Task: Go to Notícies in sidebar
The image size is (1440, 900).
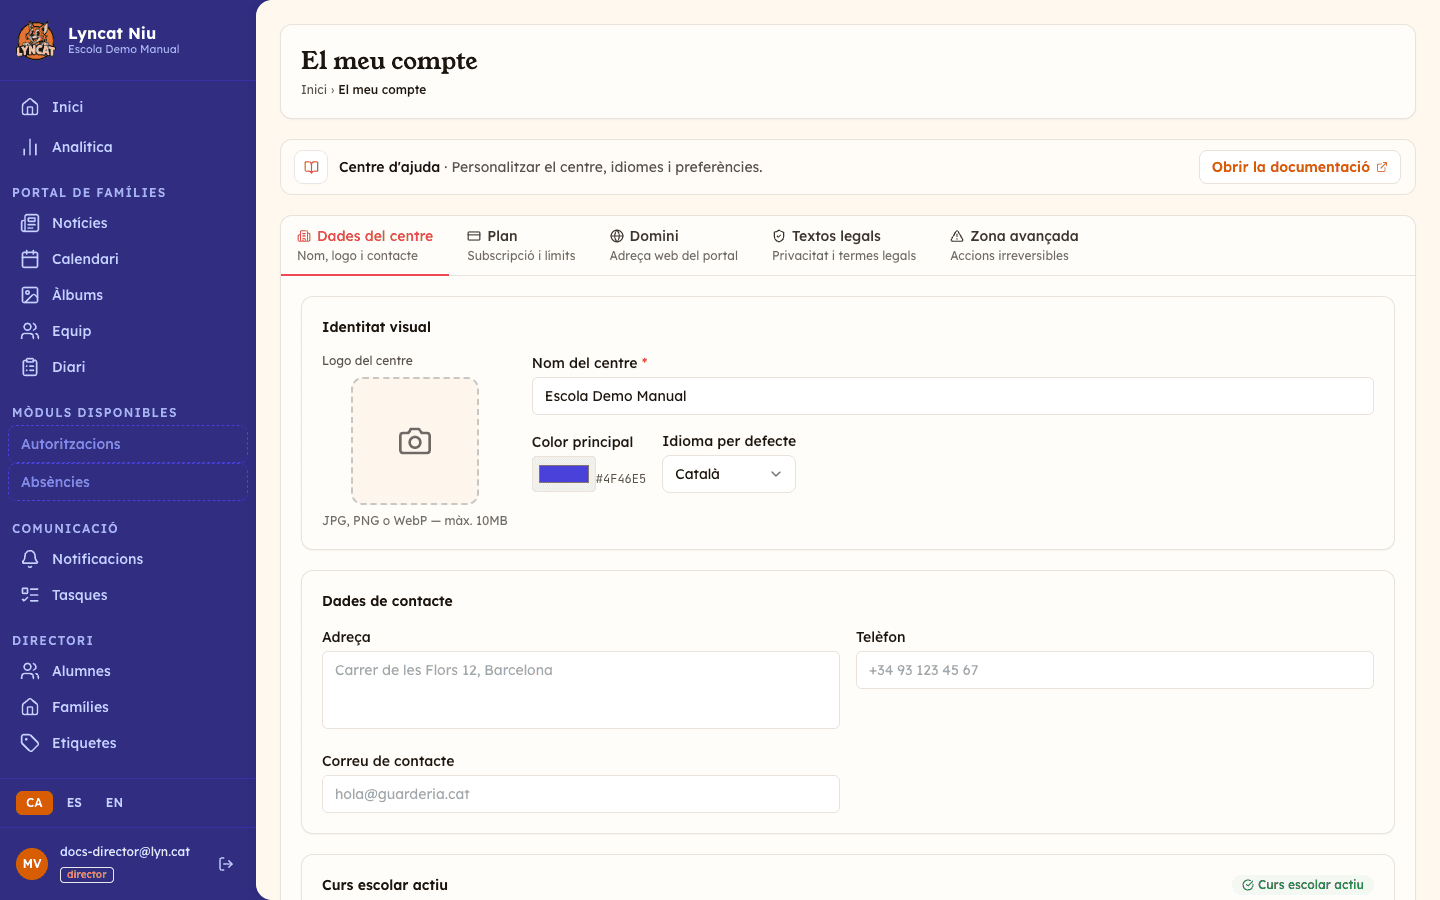Action: (128, 223)
